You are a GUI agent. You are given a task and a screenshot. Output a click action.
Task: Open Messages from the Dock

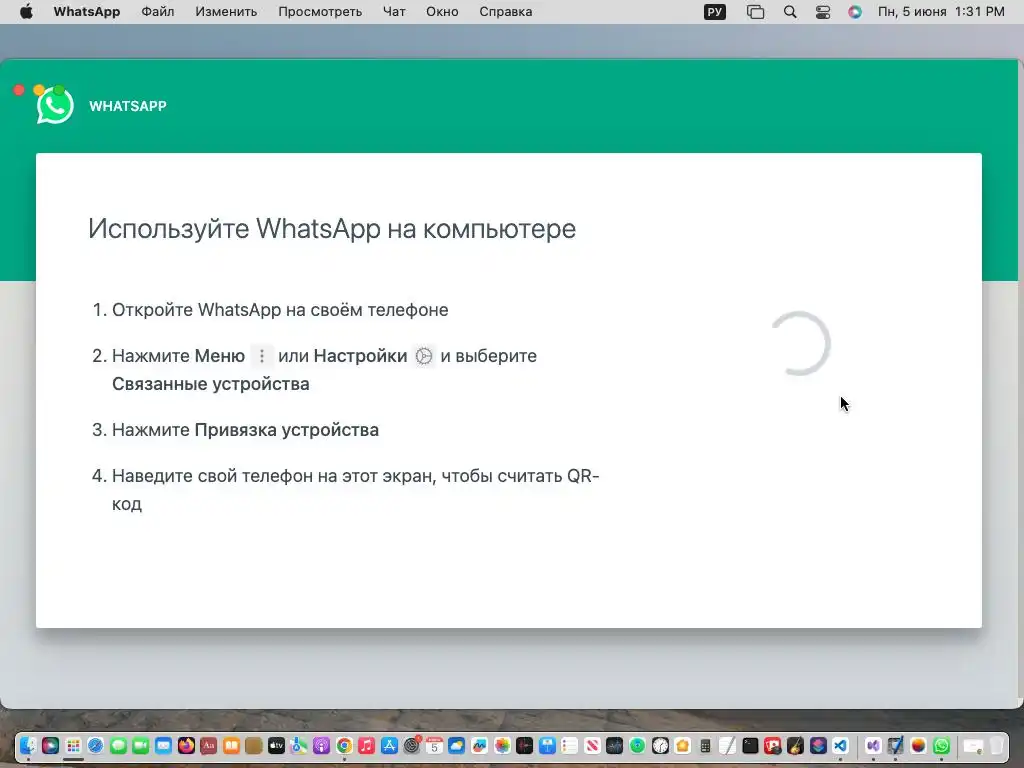[x=118, y=745]
